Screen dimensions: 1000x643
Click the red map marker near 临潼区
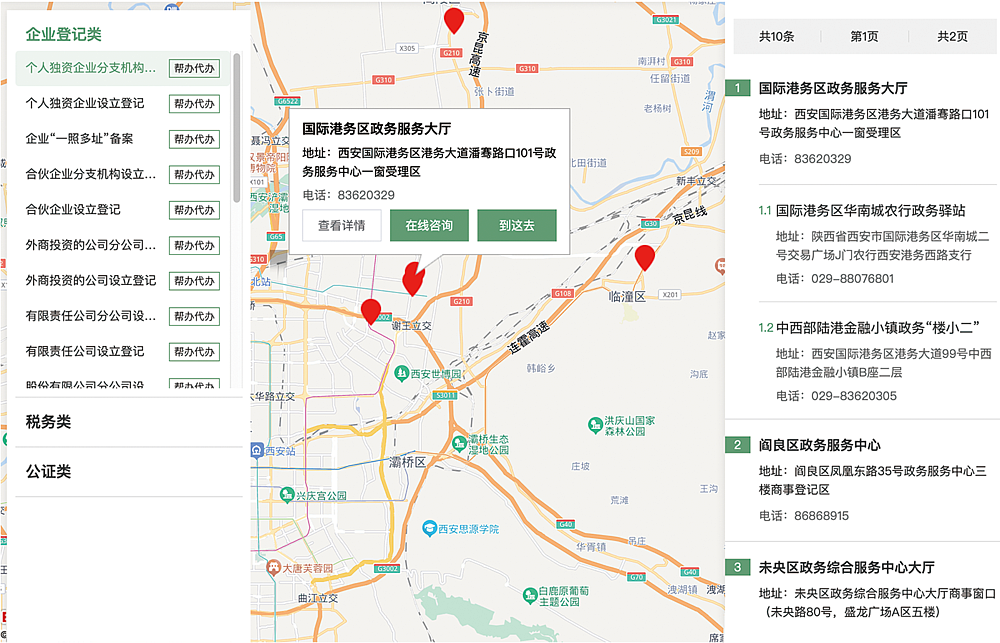point(645,257)
